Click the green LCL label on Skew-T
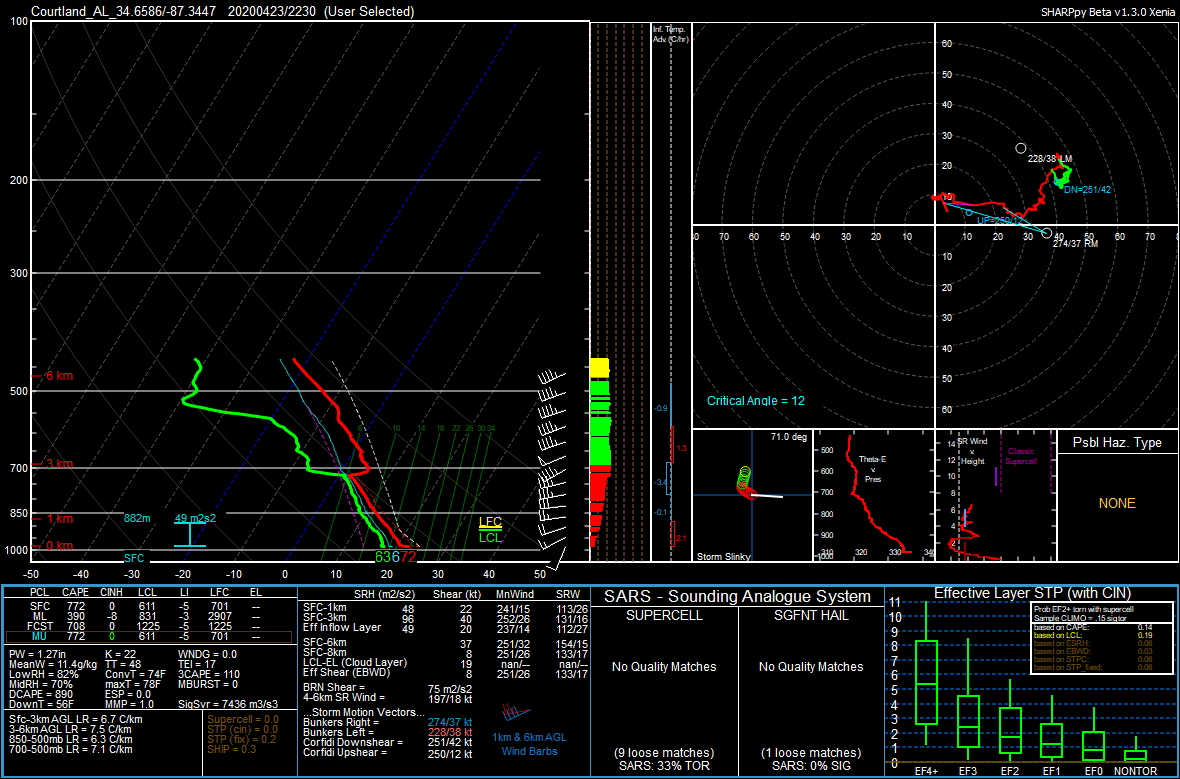This screenshot has height=779, width=1180. (x=490, y=537)
